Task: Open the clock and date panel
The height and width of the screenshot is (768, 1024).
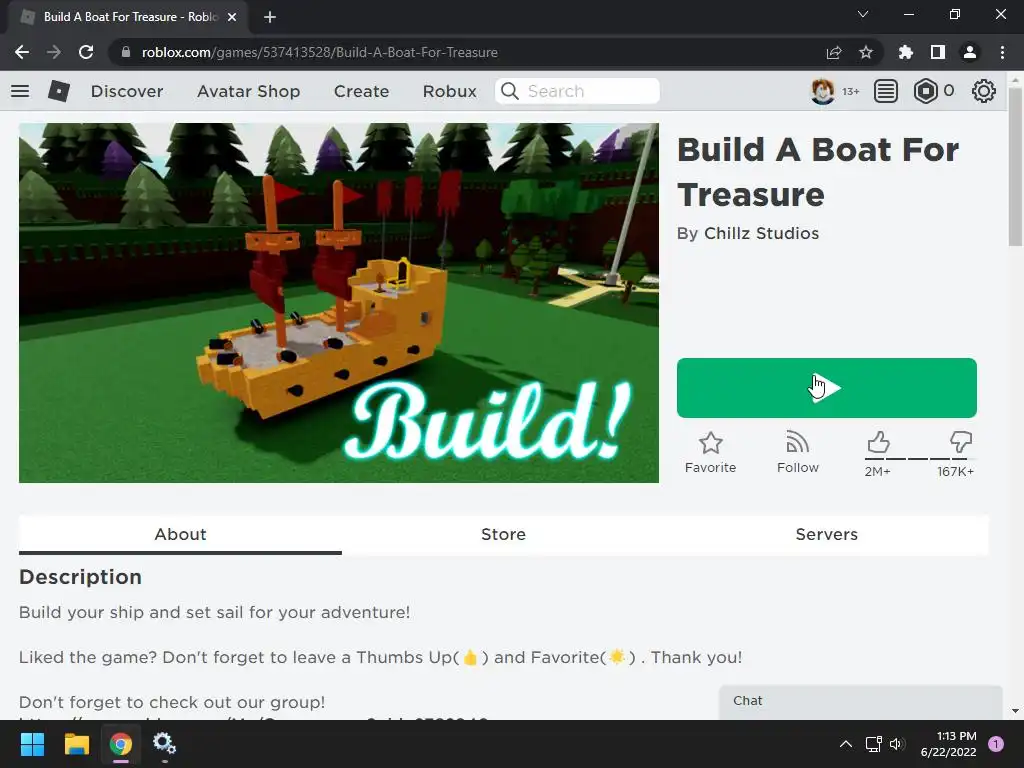Action: (x=948, y=744)
